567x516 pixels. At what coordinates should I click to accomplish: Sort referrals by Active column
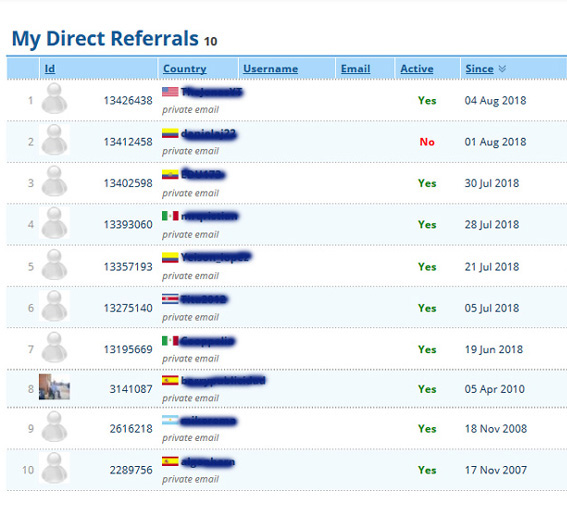417,69
